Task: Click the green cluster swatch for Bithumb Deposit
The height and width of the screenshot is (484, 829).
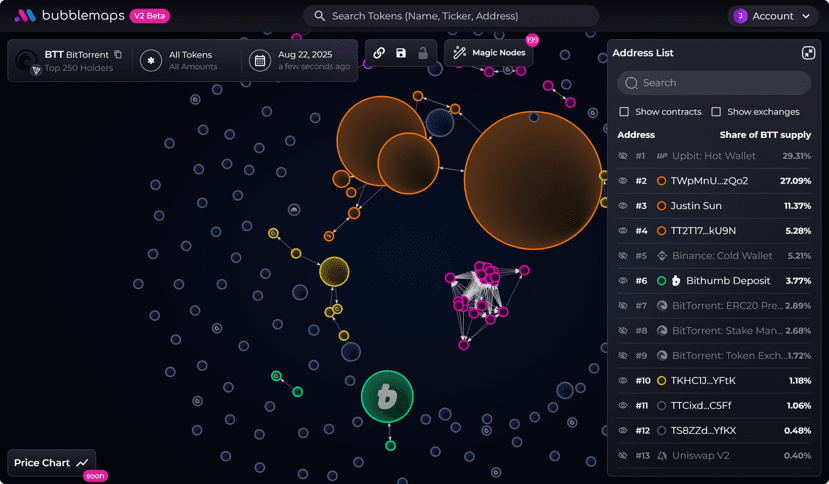Action: pyautogui.click(x=661, y=281)
